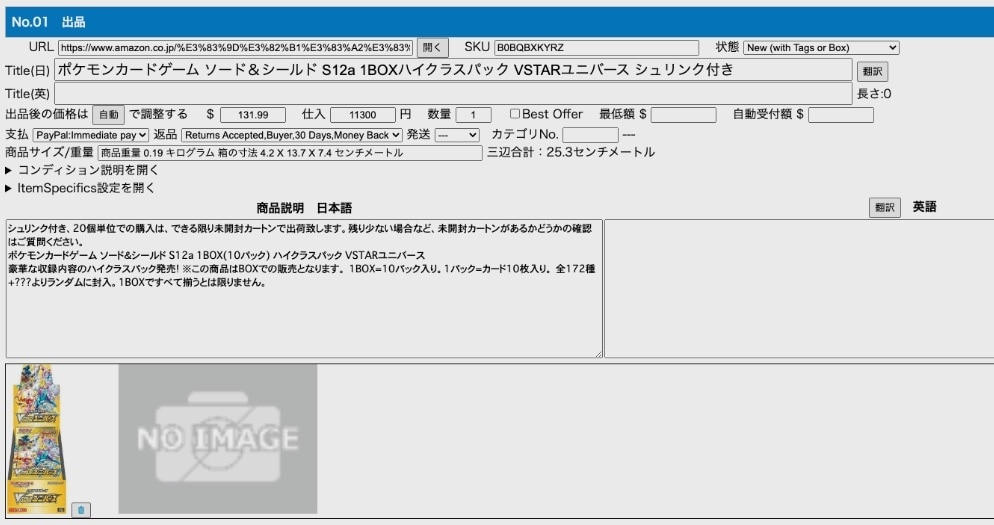Click the 商品サイズ/重量 field
Viewport: 994px width, 525px height.
pos(290,153)
